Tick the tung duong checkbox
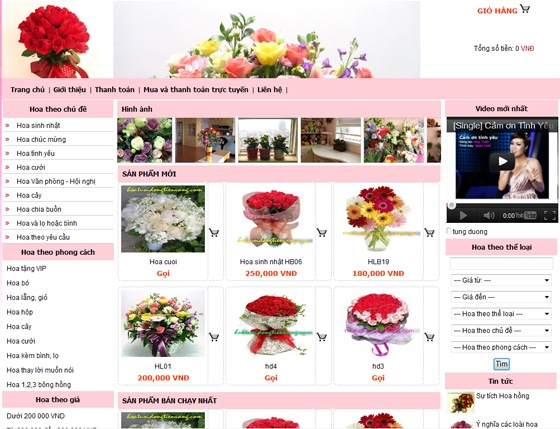 (449, 231)
